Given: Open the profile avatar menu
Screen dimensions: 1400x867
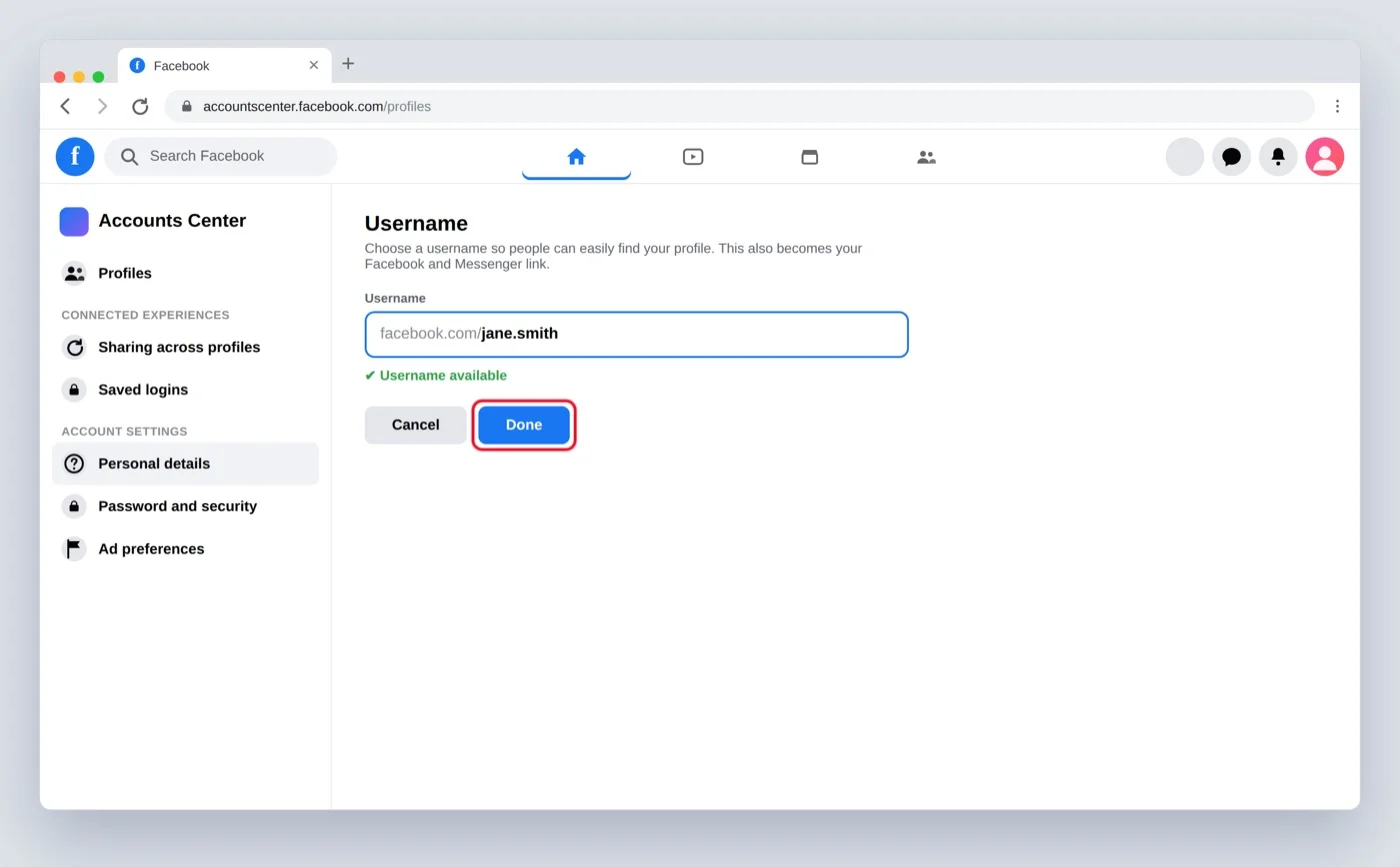Looking at the screenshot, I should (x=1325, y=157).
